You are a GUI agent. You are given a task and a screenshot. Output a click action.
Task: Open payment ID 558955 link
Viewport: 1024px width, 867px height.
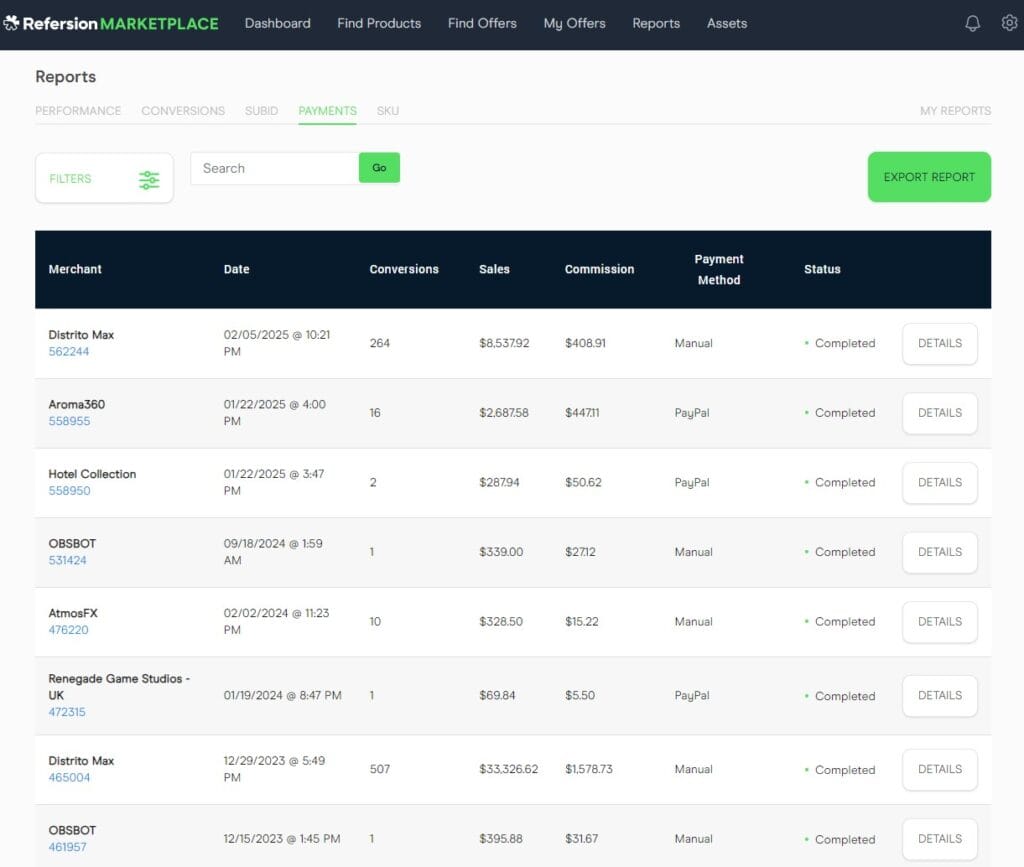tap(69, 421)
